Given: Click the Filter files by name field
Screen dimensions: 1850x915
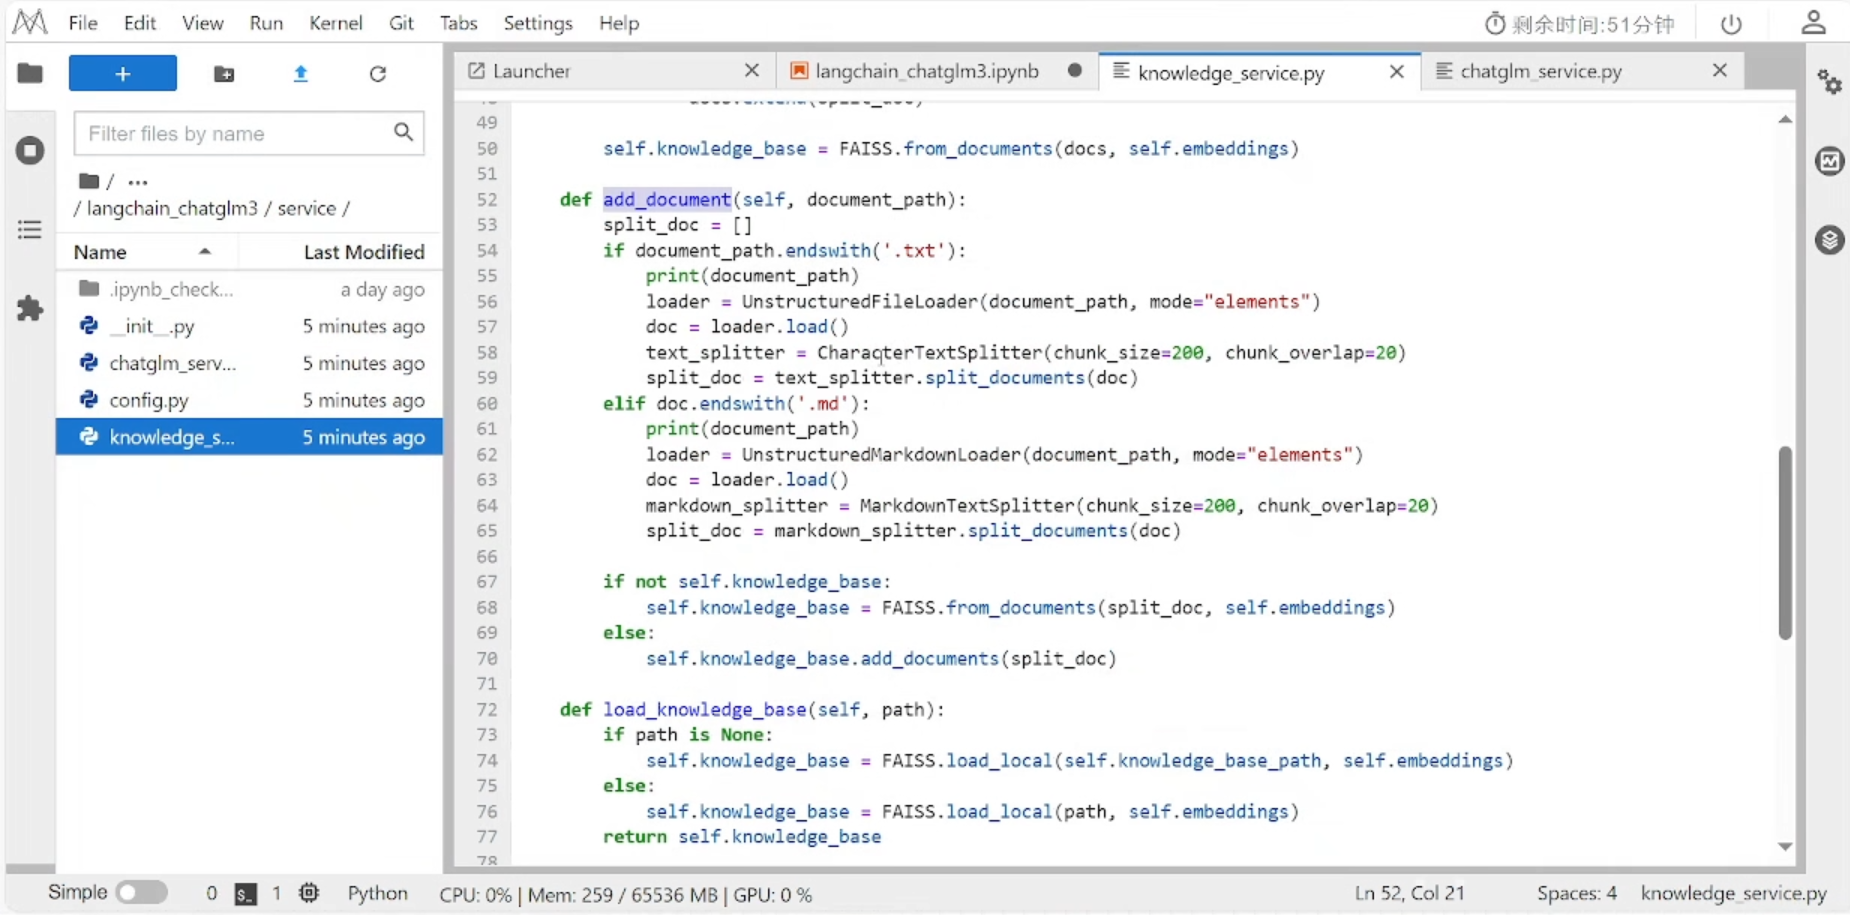Looking at the screenshot, I should 236,133.
